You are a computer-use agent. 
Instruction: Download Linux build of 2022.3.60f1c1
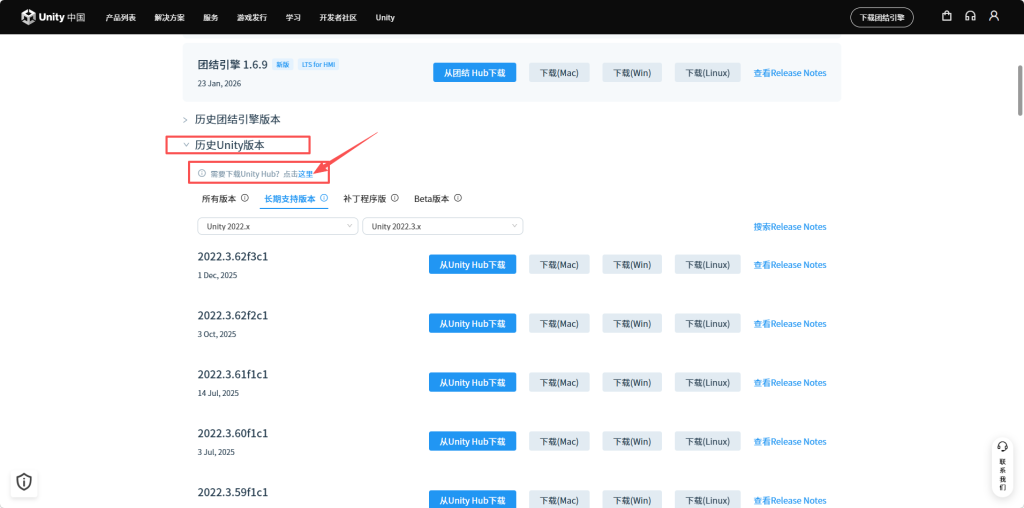[707, 441]
